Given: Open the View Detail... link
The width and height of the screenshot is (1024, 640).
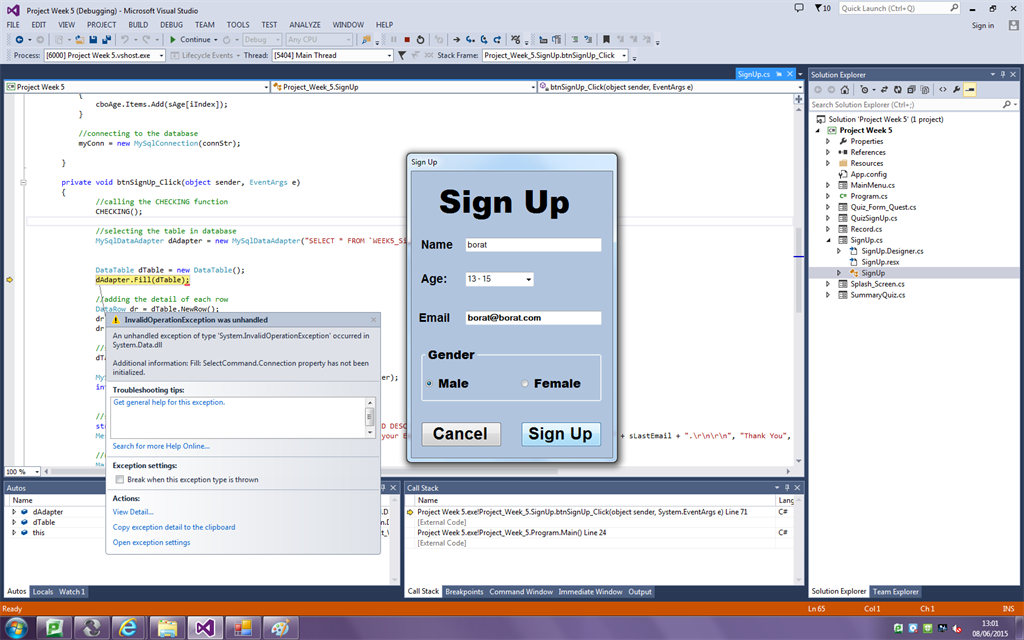Looking at the screenshot, I should pos(133,512).
